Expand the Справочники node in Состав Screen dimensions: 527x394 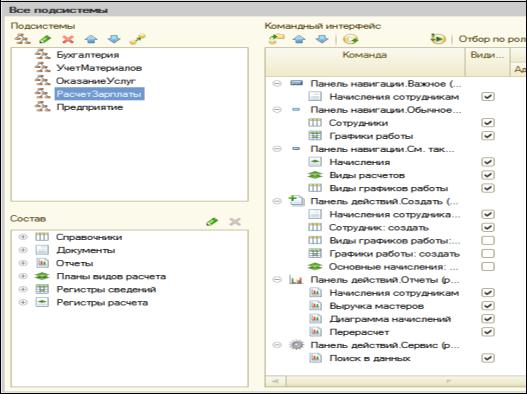(x=23, y=237)
